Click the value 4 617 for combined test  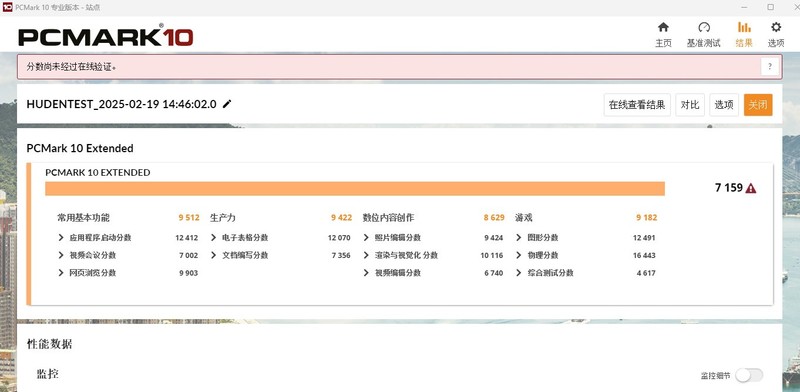click(x=646, y=273)
